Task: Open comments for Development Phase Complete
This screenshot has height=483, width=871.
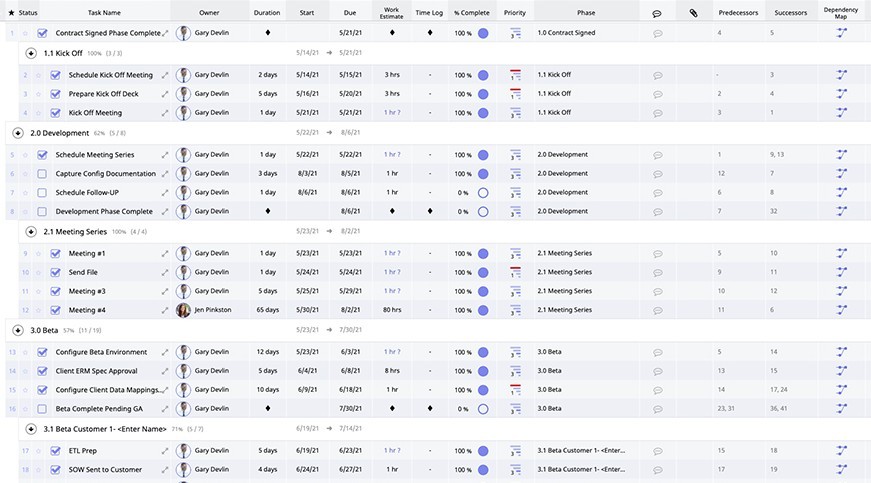Action: 658,212
